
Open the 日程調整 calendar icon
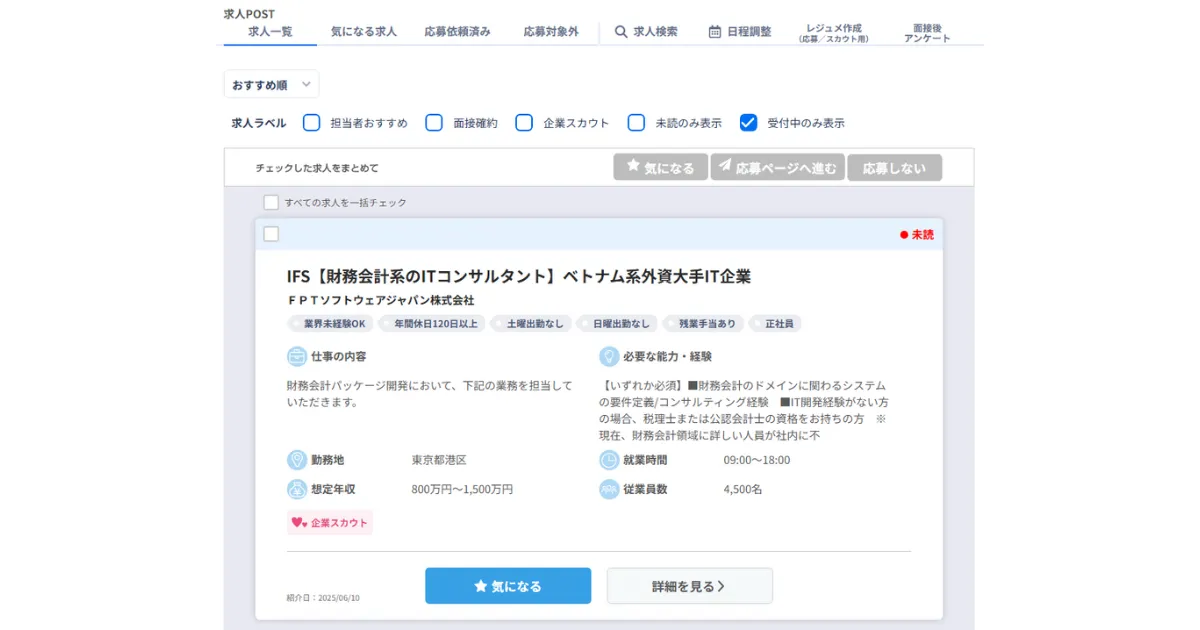(715, 31)
